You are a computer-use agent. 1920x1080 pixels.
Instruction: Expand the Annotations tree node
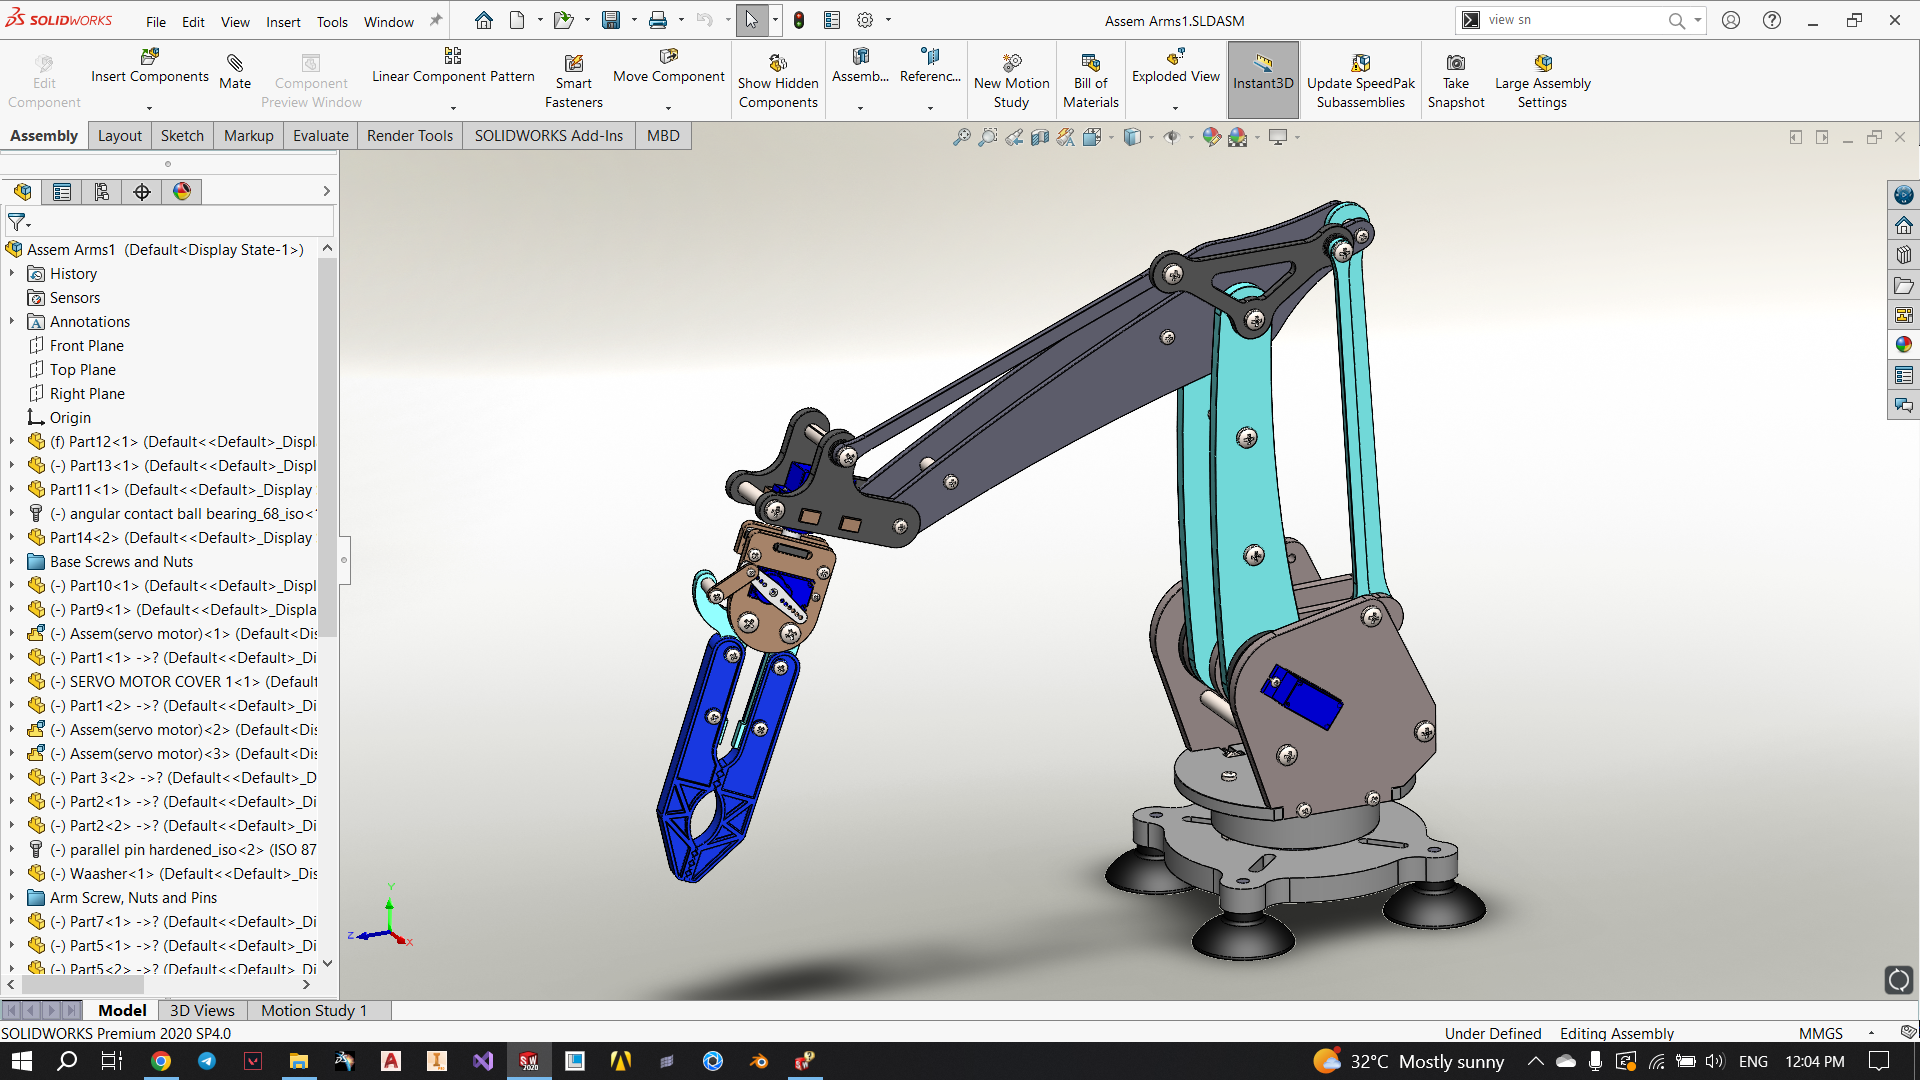click(x=12, y=322)
